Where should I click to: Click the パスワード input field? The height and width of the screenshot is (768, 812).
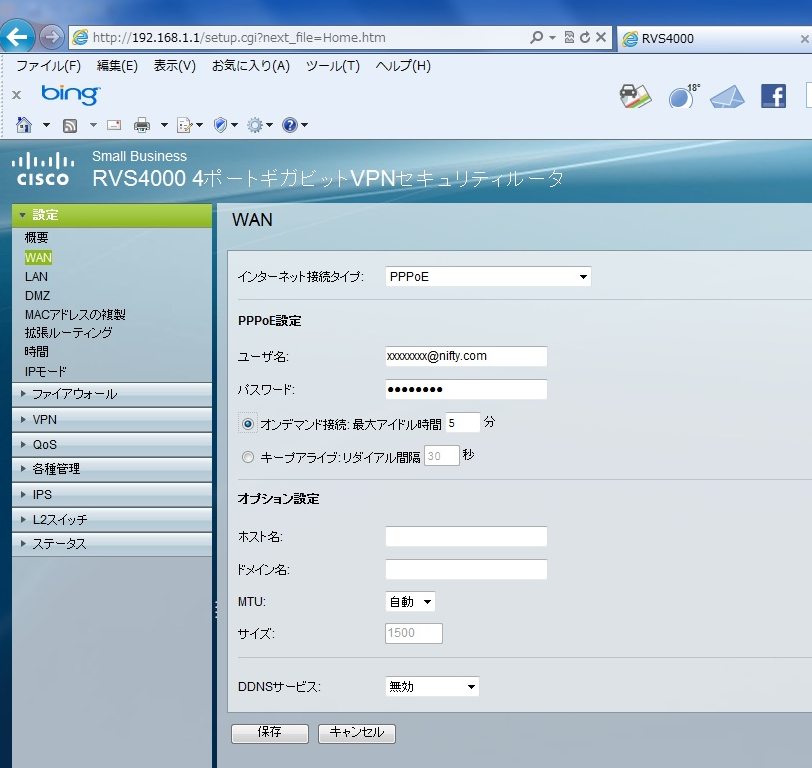[x=466, y=389]
